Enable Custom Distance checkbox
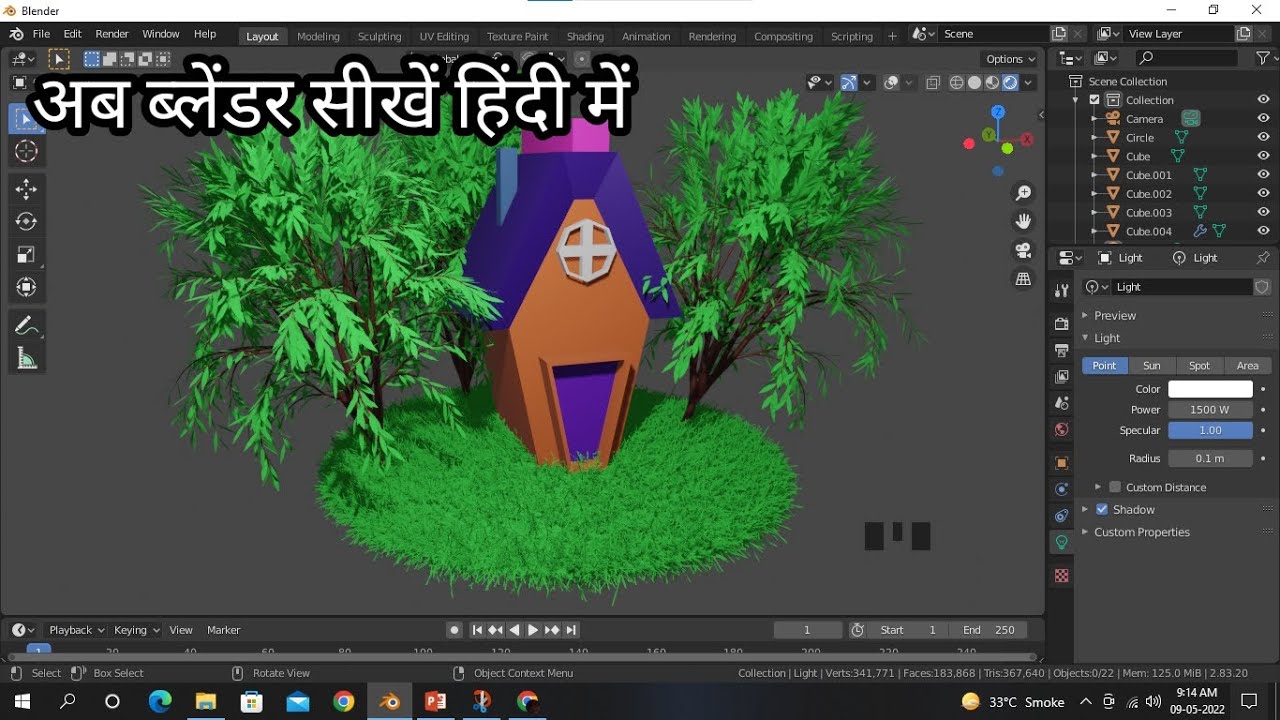The height and width of the screenshot is (720, 1280). pyautogui.click(x=1115, y=487)
